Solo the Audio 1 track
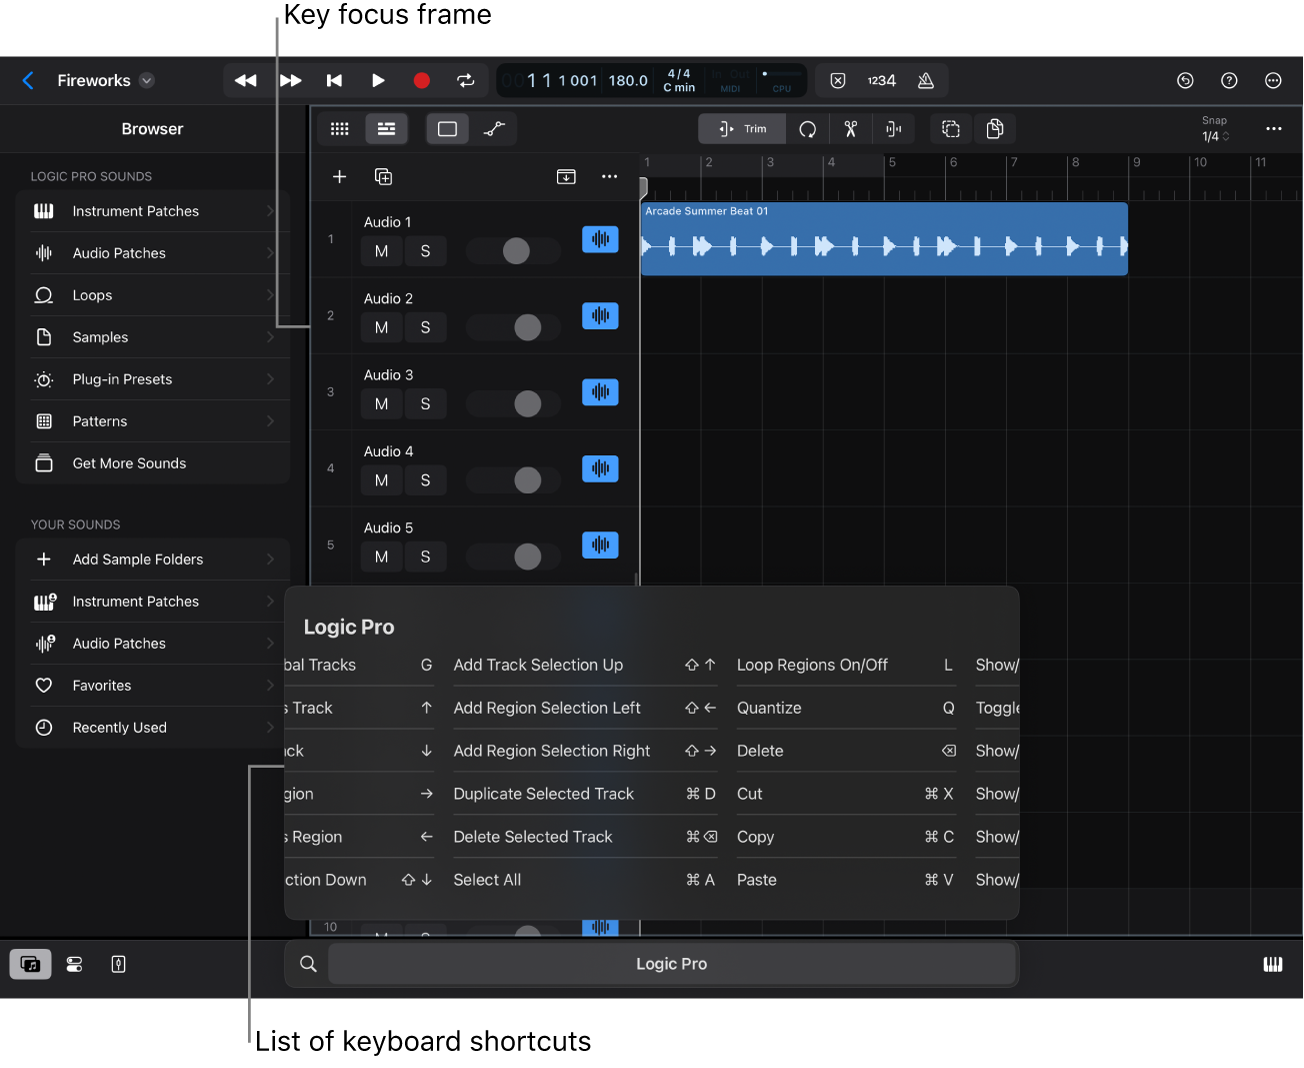The height and width of the screenshot is (1068, 1304). tap(425, 251)
